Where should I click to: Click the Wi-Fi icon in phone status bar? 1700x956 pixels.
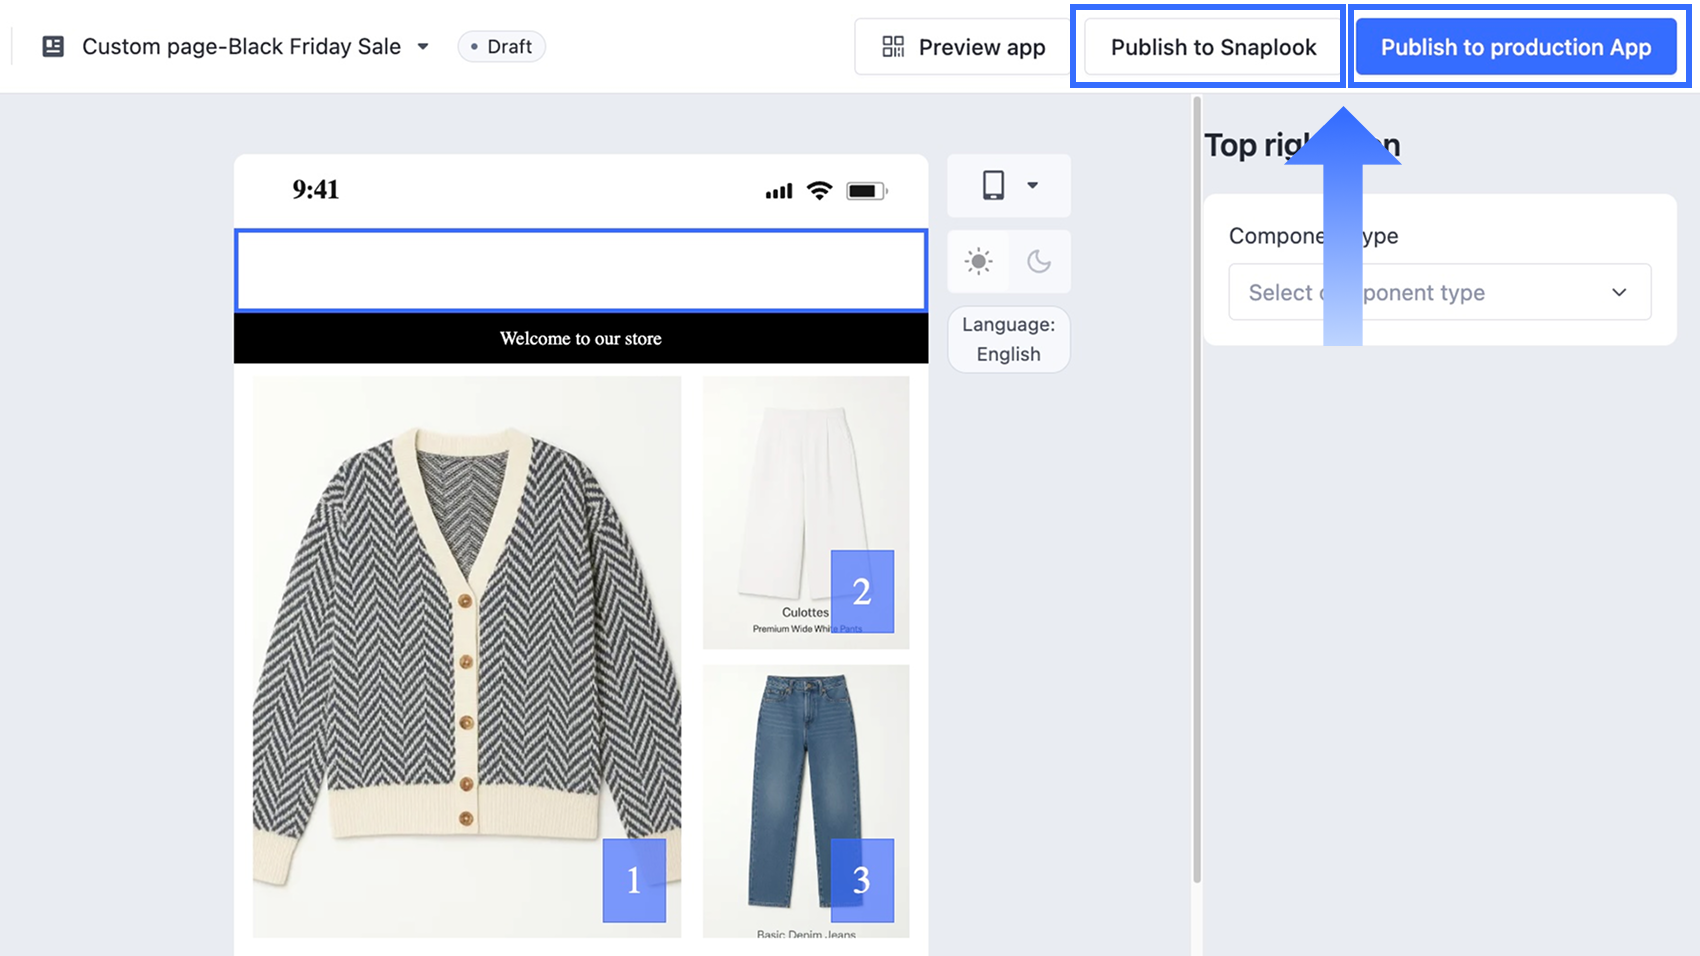click(819, 190)
